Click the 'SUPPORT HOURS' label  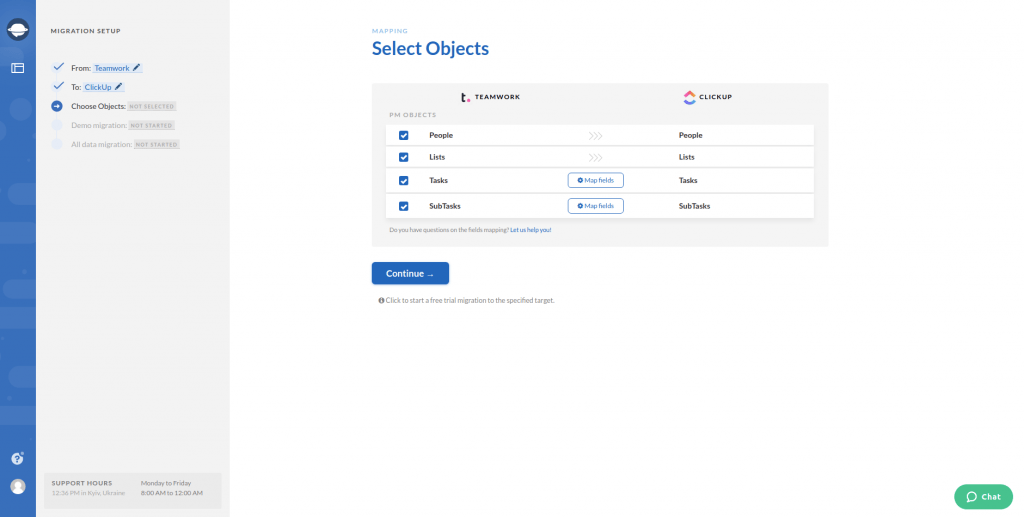tap(82, 483)
